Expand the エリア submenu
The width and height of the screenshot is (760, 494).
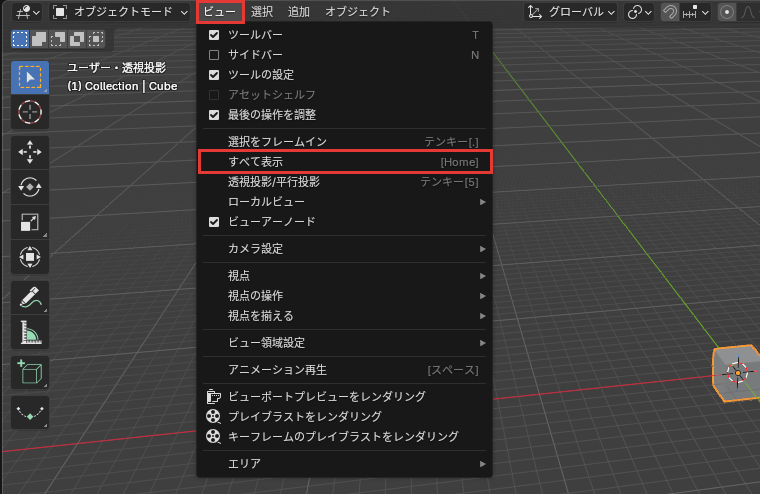tap(345, 463)
